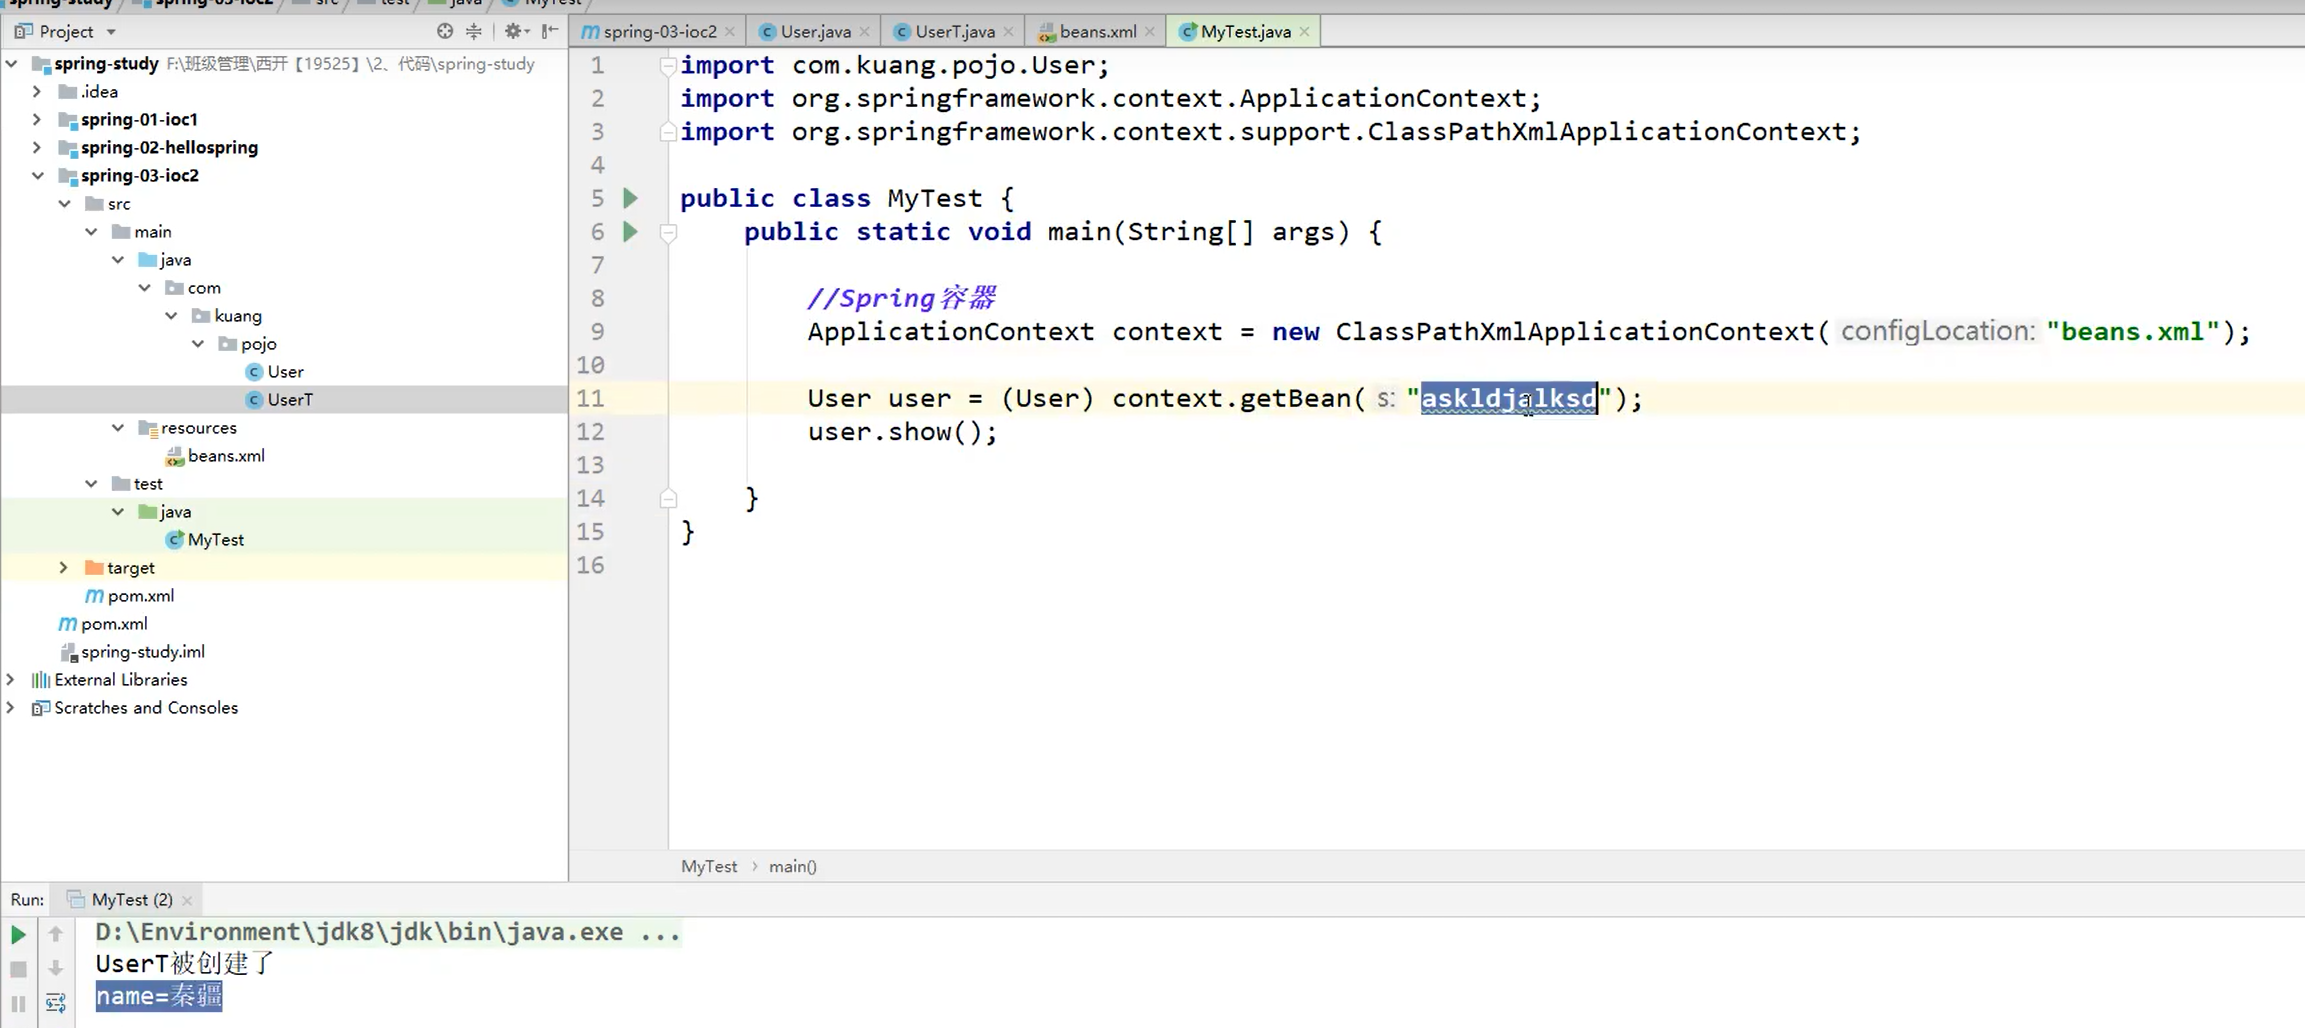Open Project panel settings gear

click(514, 31)
